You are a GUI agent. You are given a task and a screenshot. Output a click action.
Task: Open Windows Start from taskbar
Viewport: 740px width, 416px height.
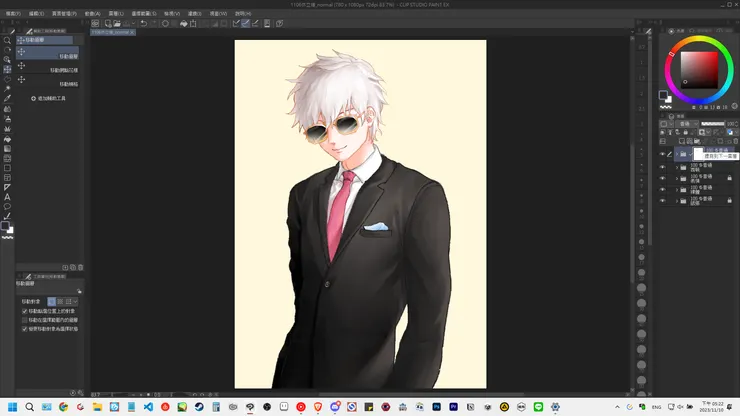click(x=12, y=407)
